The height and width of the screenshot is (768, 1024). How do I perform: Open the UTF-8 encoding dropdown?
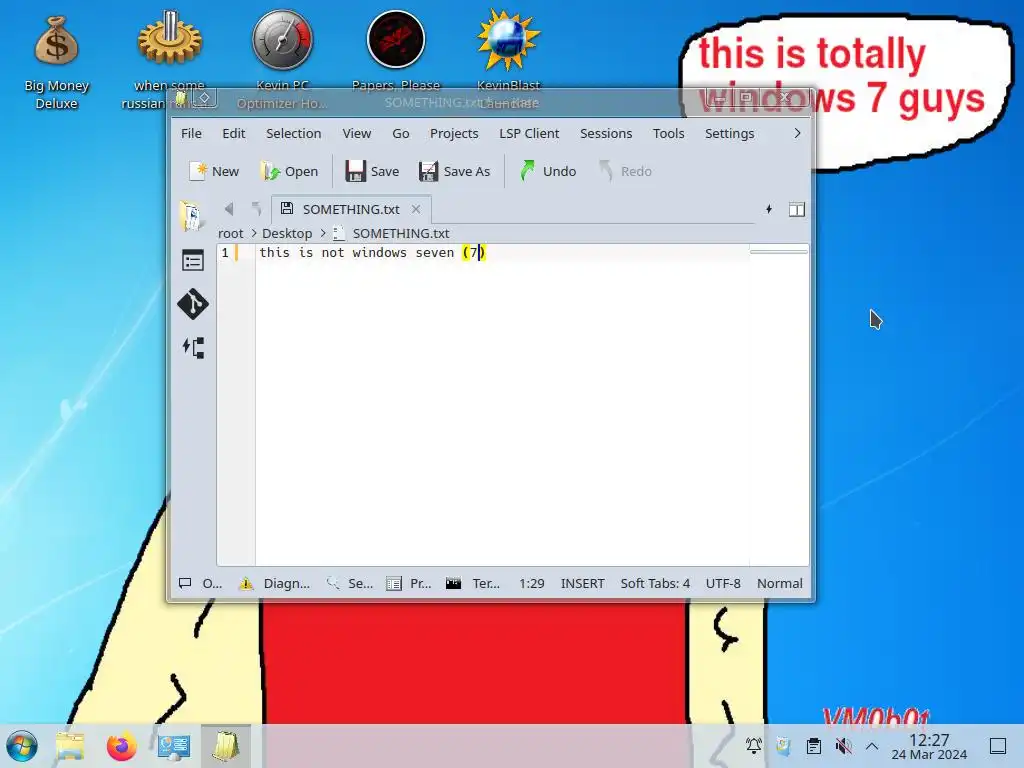point(723,583)
